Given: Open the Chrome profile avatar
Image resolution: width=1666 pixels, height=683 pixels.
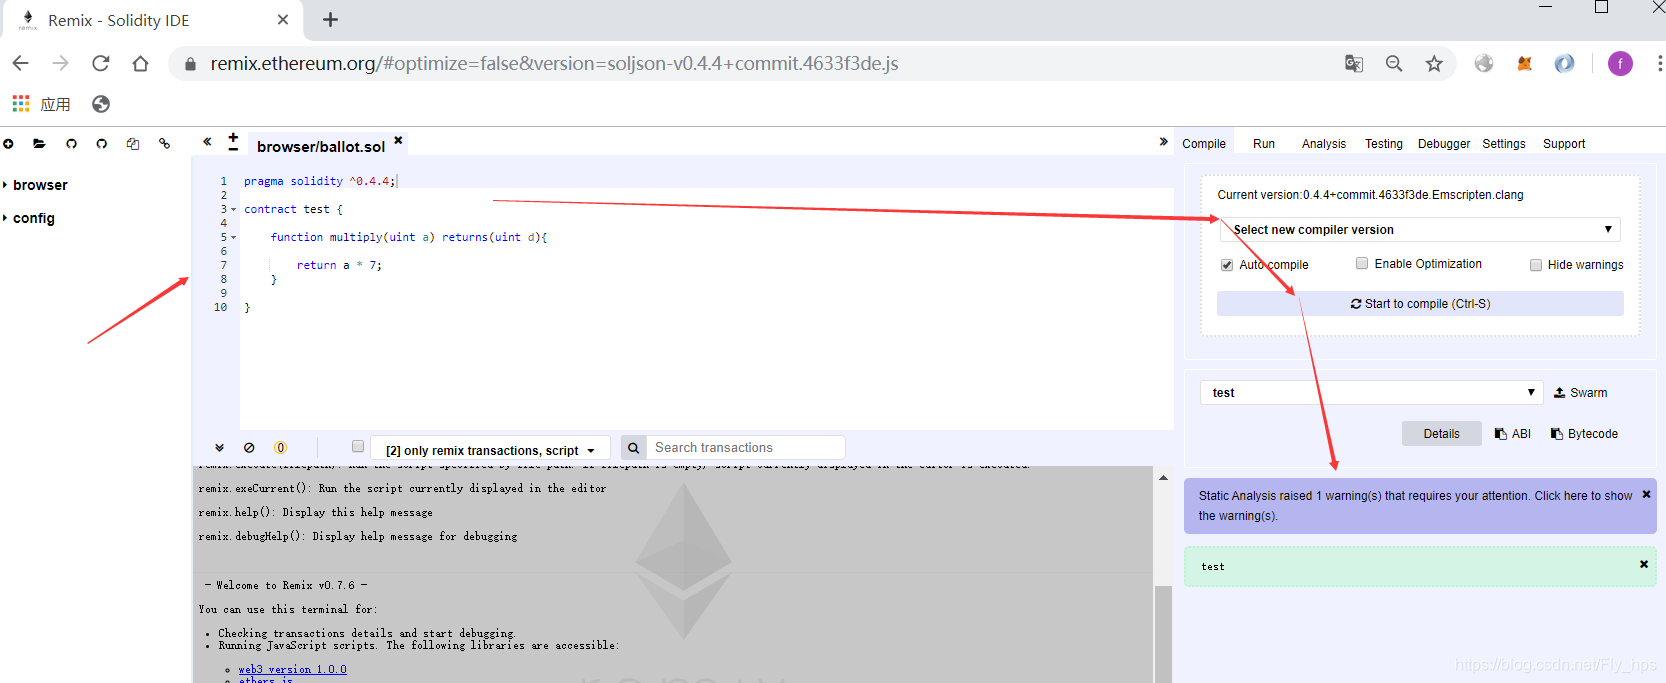Looking at the screenshot, I should coord(1620,63).
